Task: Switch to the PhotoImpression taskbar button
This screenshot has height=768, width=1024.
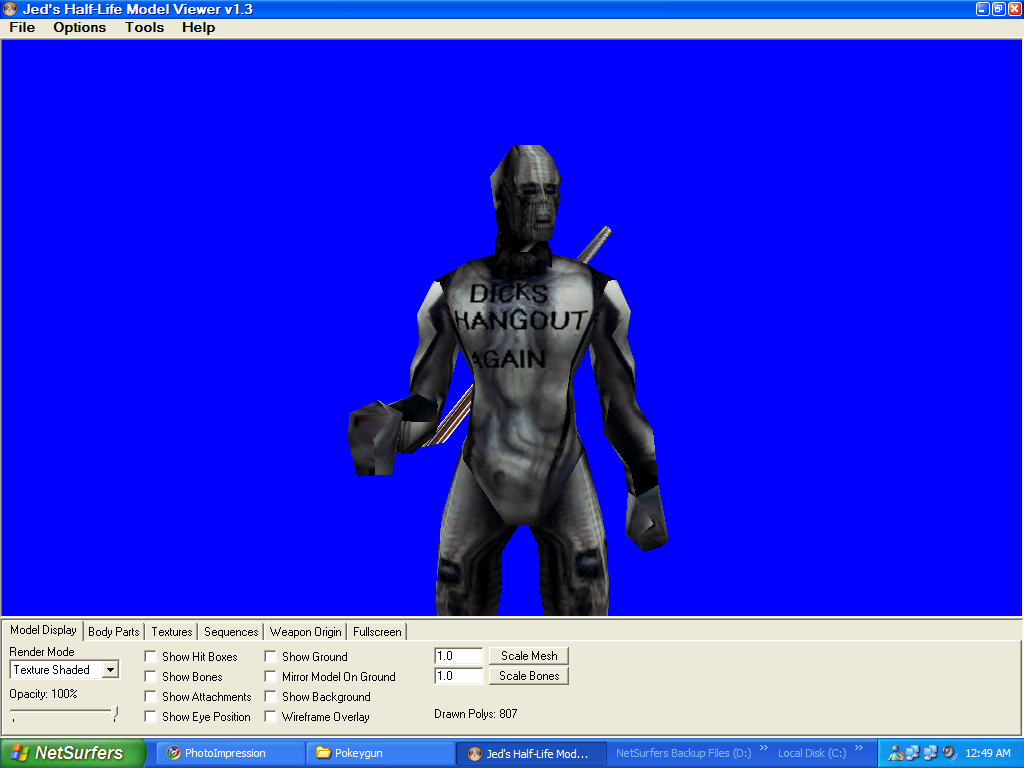Action: tap(232, 753)
